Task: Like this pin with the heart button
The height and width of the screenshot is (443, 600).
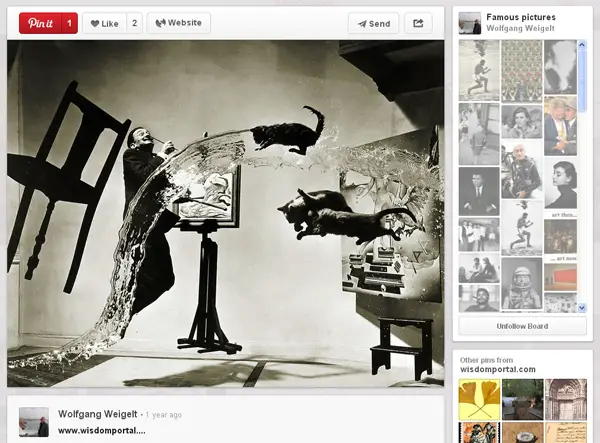Action: coord(104,23)
